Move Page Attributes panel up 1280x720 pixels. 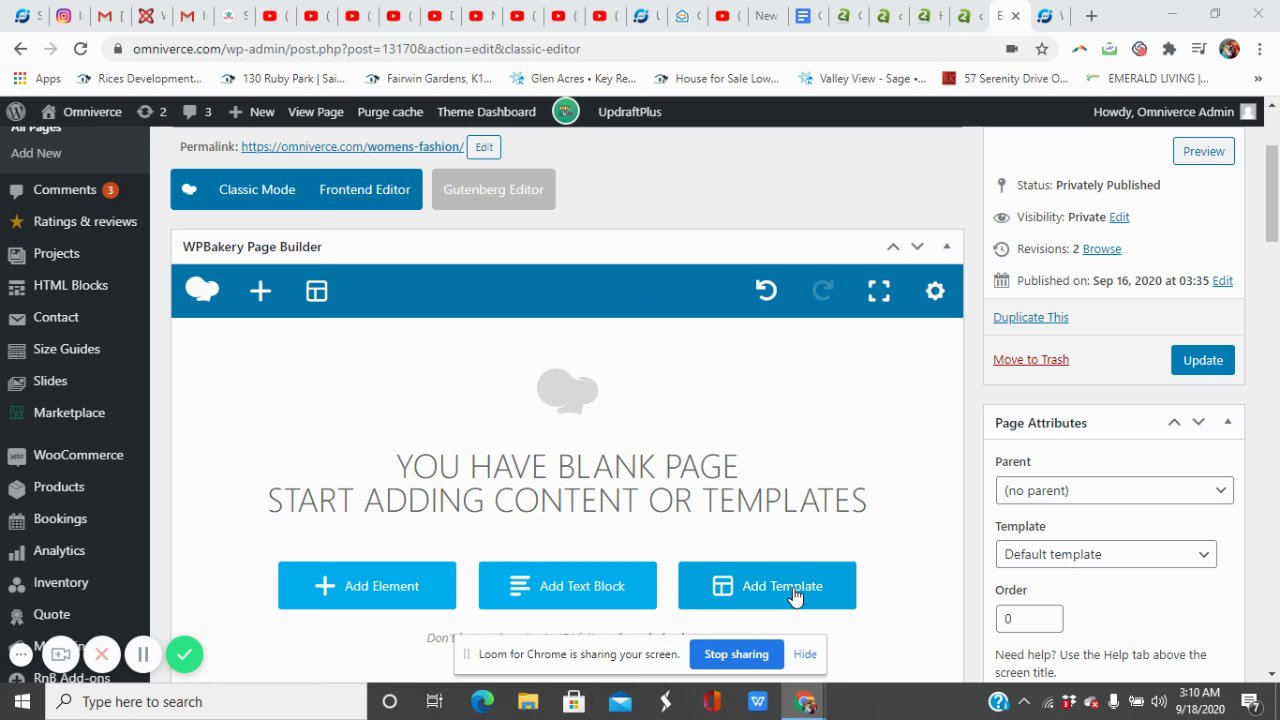(1174, 422)
